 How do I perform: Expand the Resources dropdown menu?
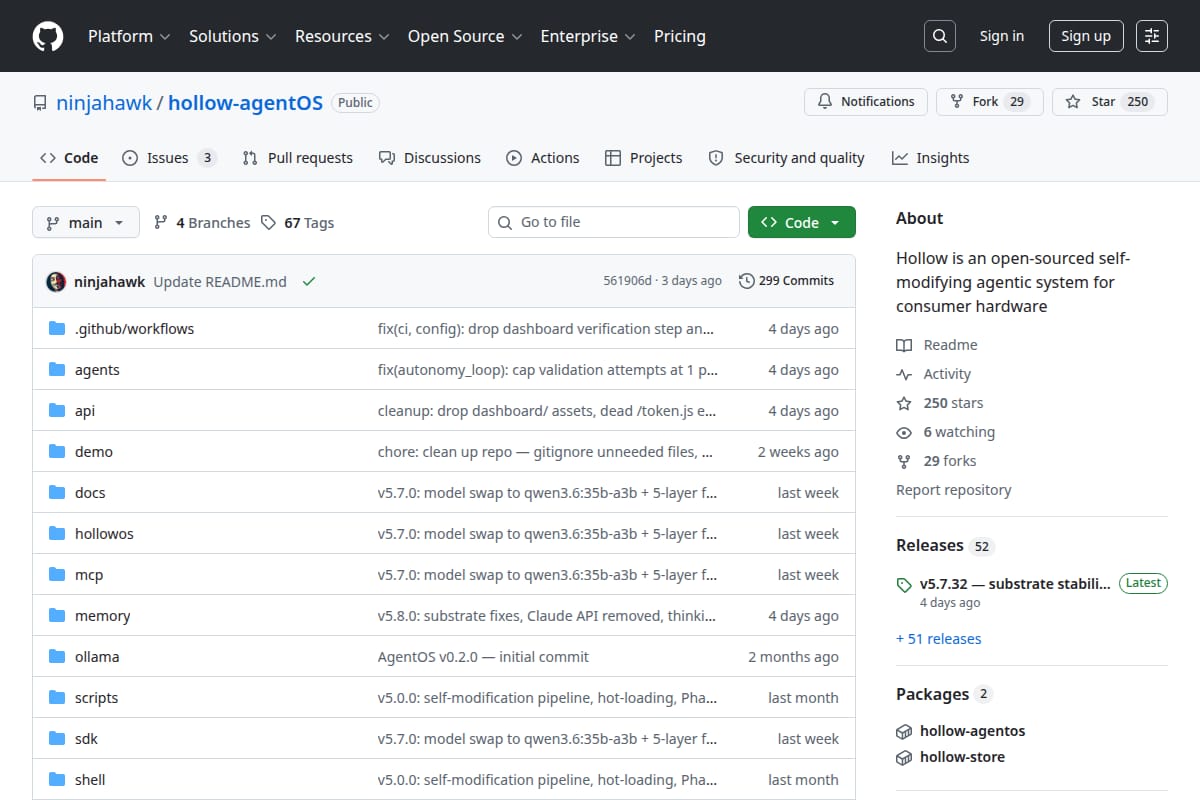[x=341, y=36]
